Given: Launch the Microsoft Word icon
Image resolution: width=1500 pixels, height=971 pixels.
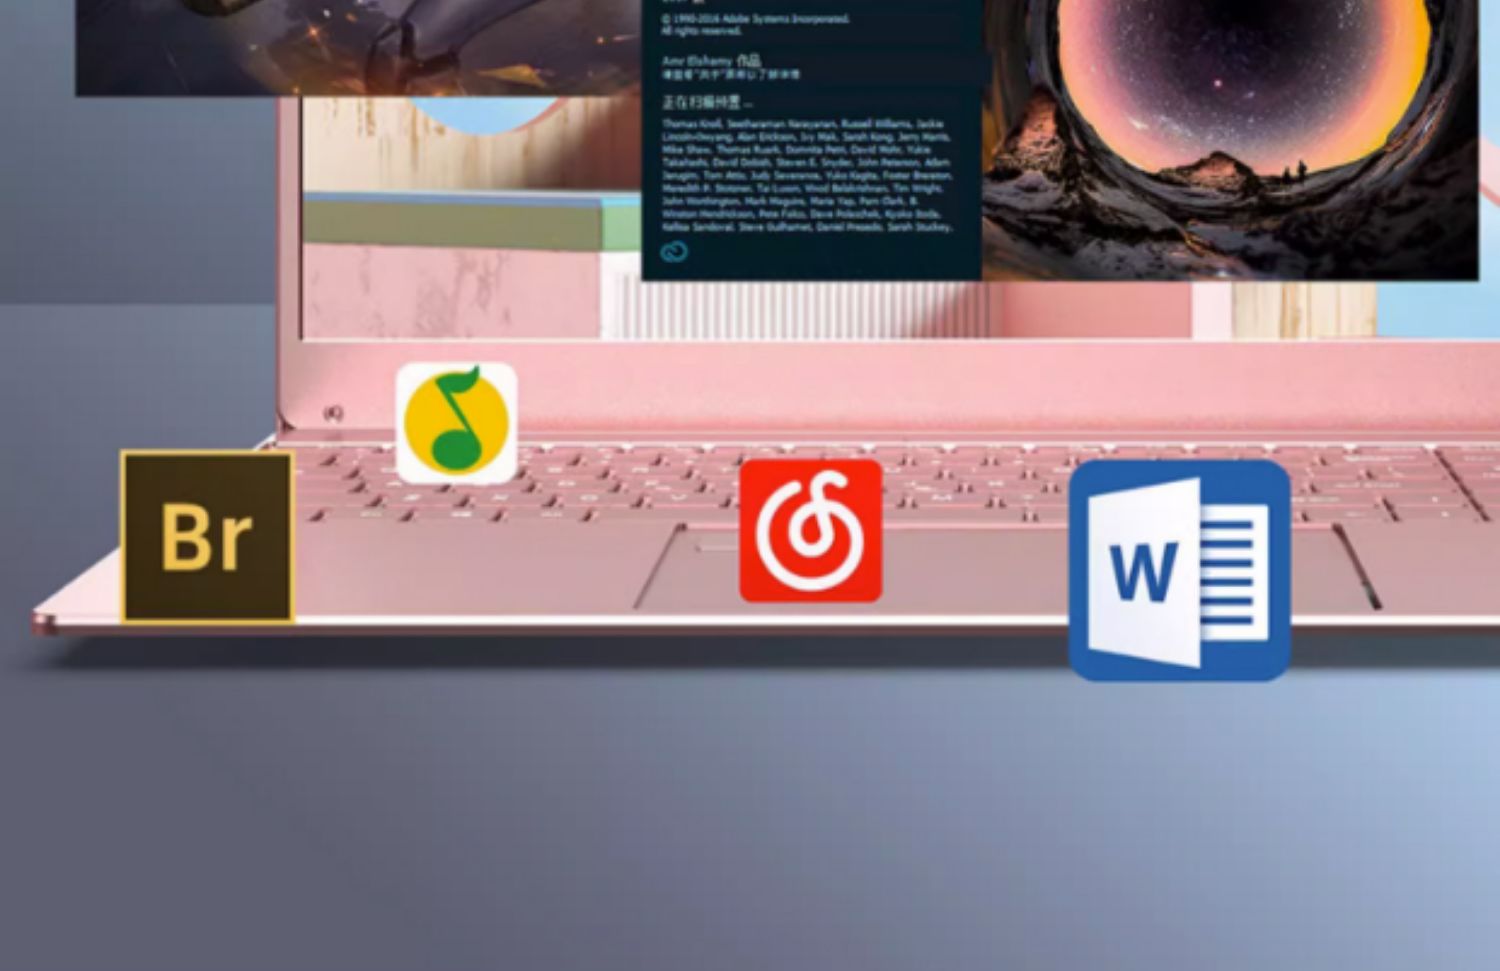Looking at the screenshot, I should point(1179,571).
